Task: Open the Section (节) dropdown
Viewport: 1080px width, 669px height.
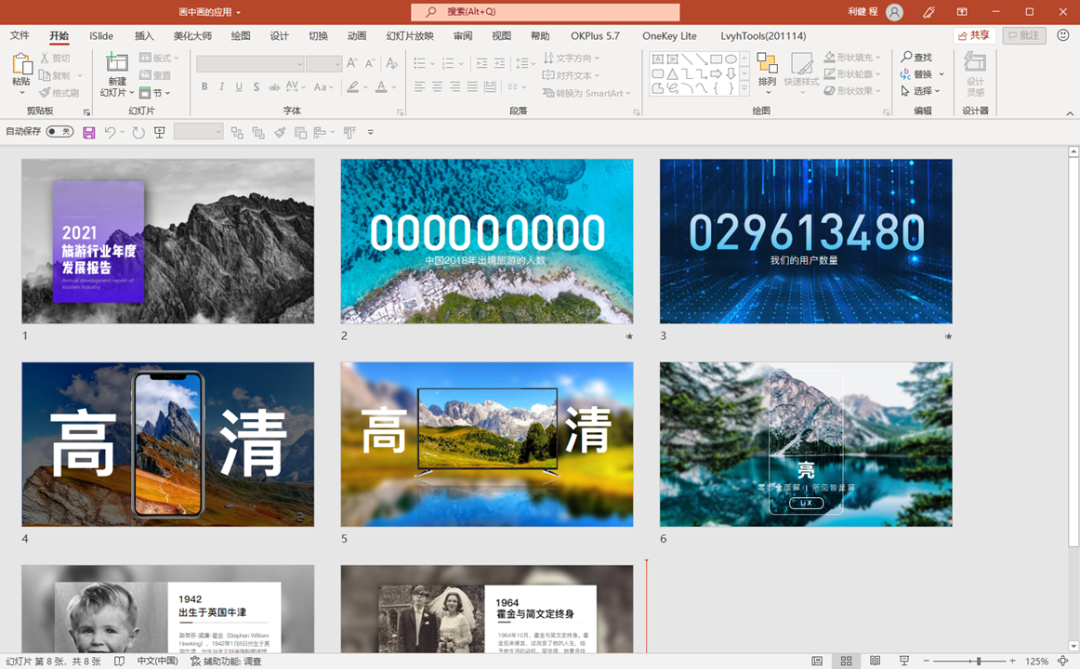Action: tap(155, 92)
